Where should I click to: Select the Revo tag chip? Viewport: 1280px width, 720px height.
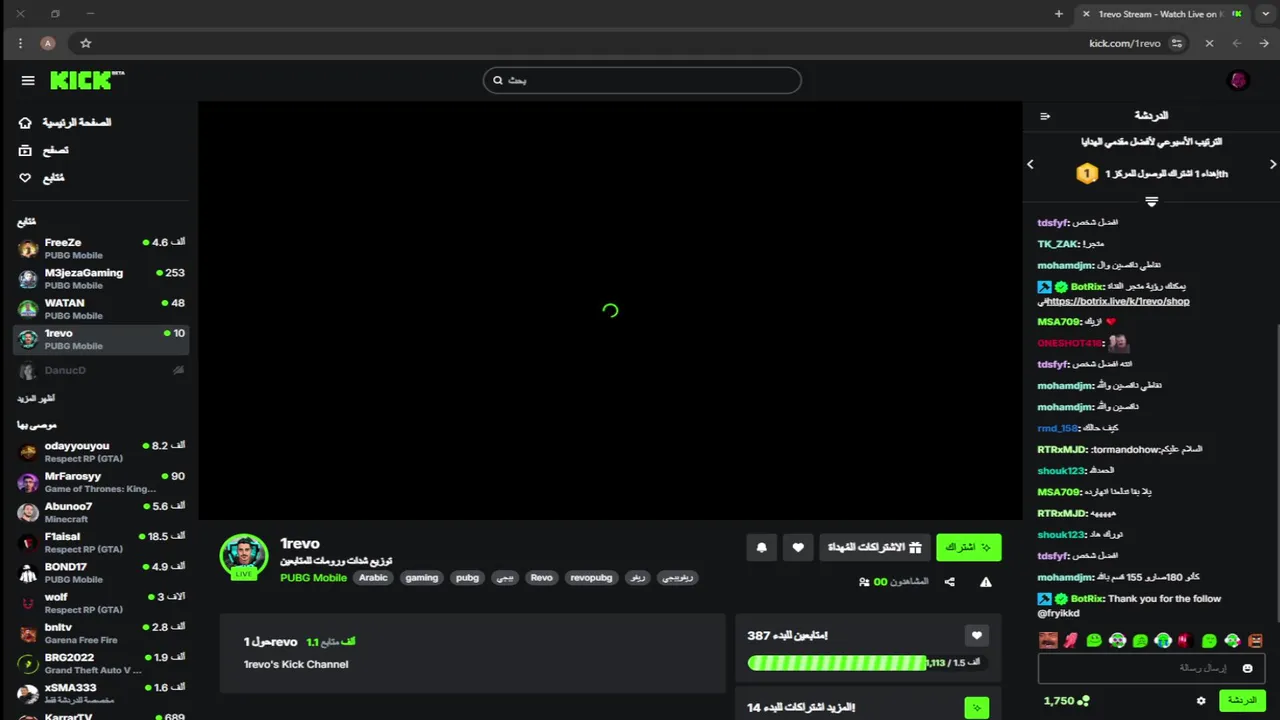tap(541, 577)
